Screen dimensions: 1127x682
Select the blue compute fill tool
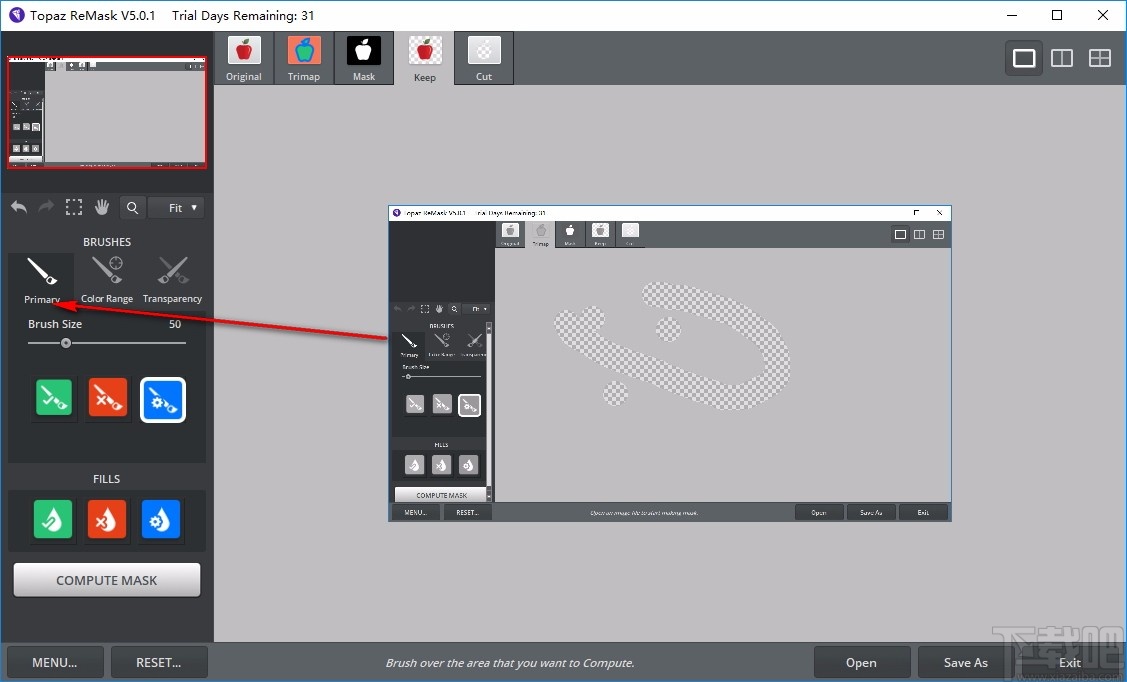point(160,519)
